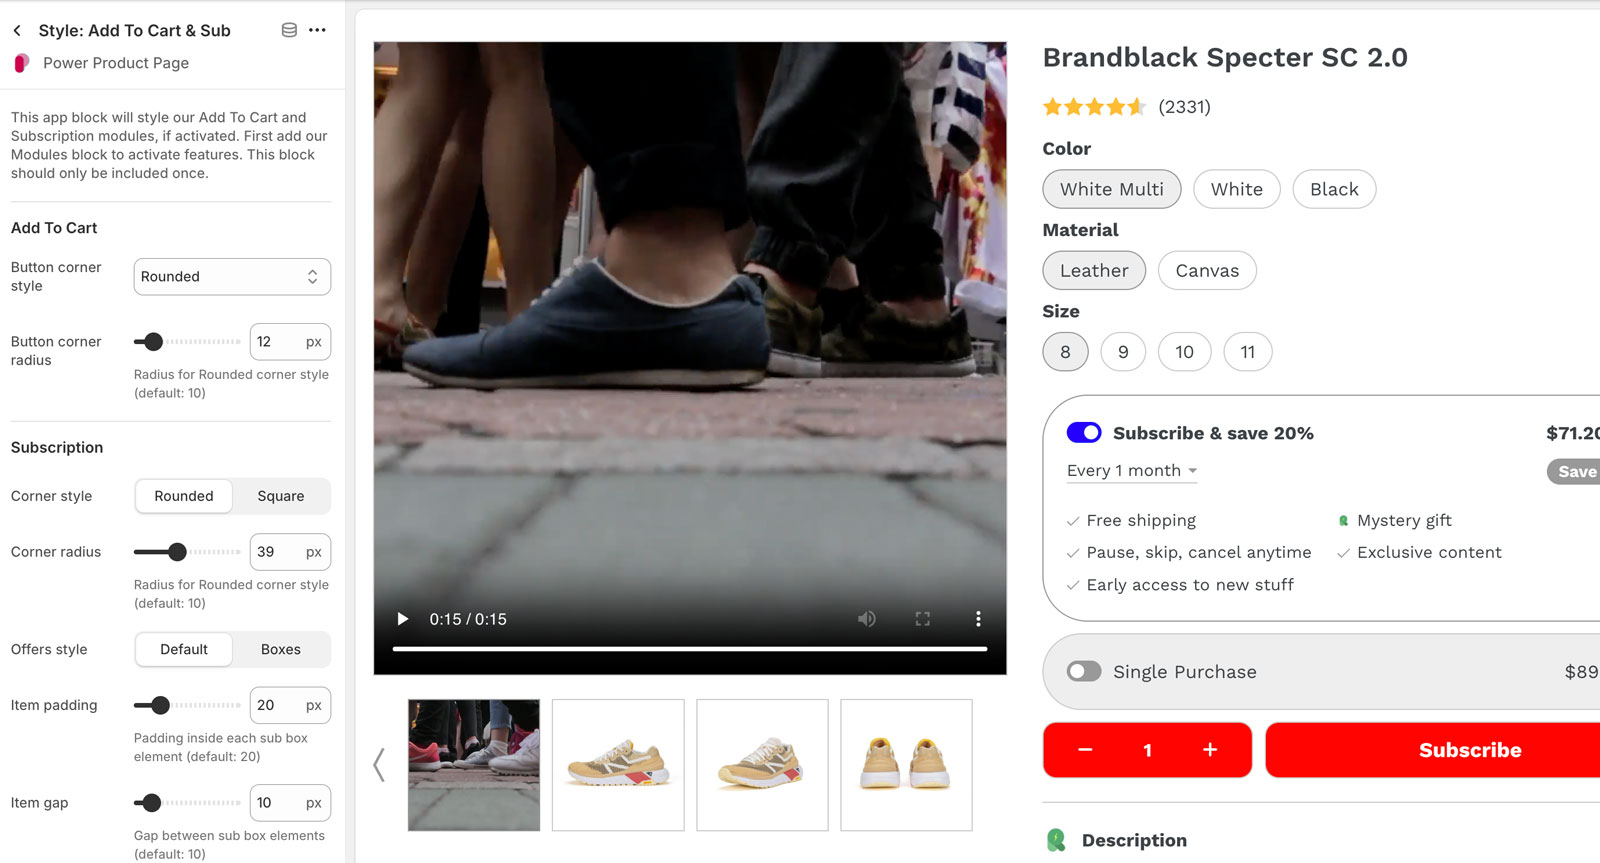The image size is (1600, 863).
Task: Increase quantity with the plus button
Action: (1210, 750)
